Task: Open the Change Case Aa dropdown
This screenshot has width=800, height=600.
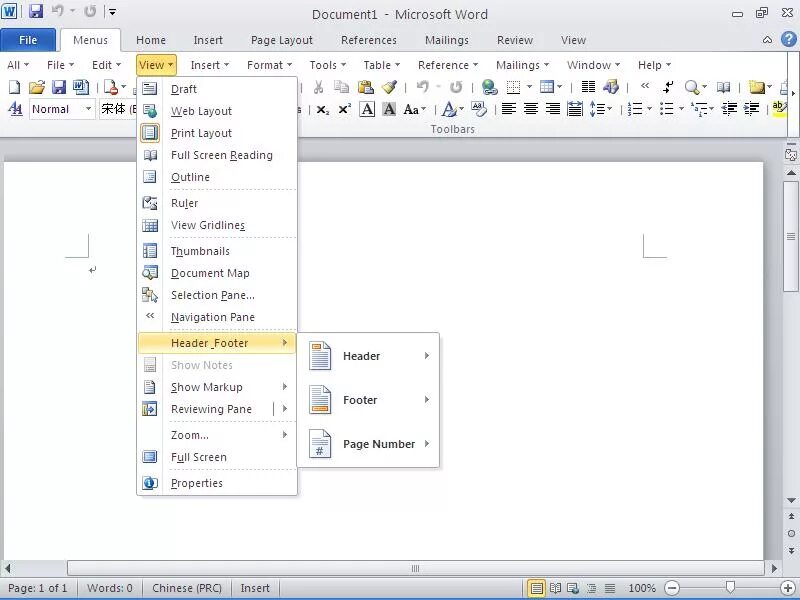Action: [x=414, y=109]
